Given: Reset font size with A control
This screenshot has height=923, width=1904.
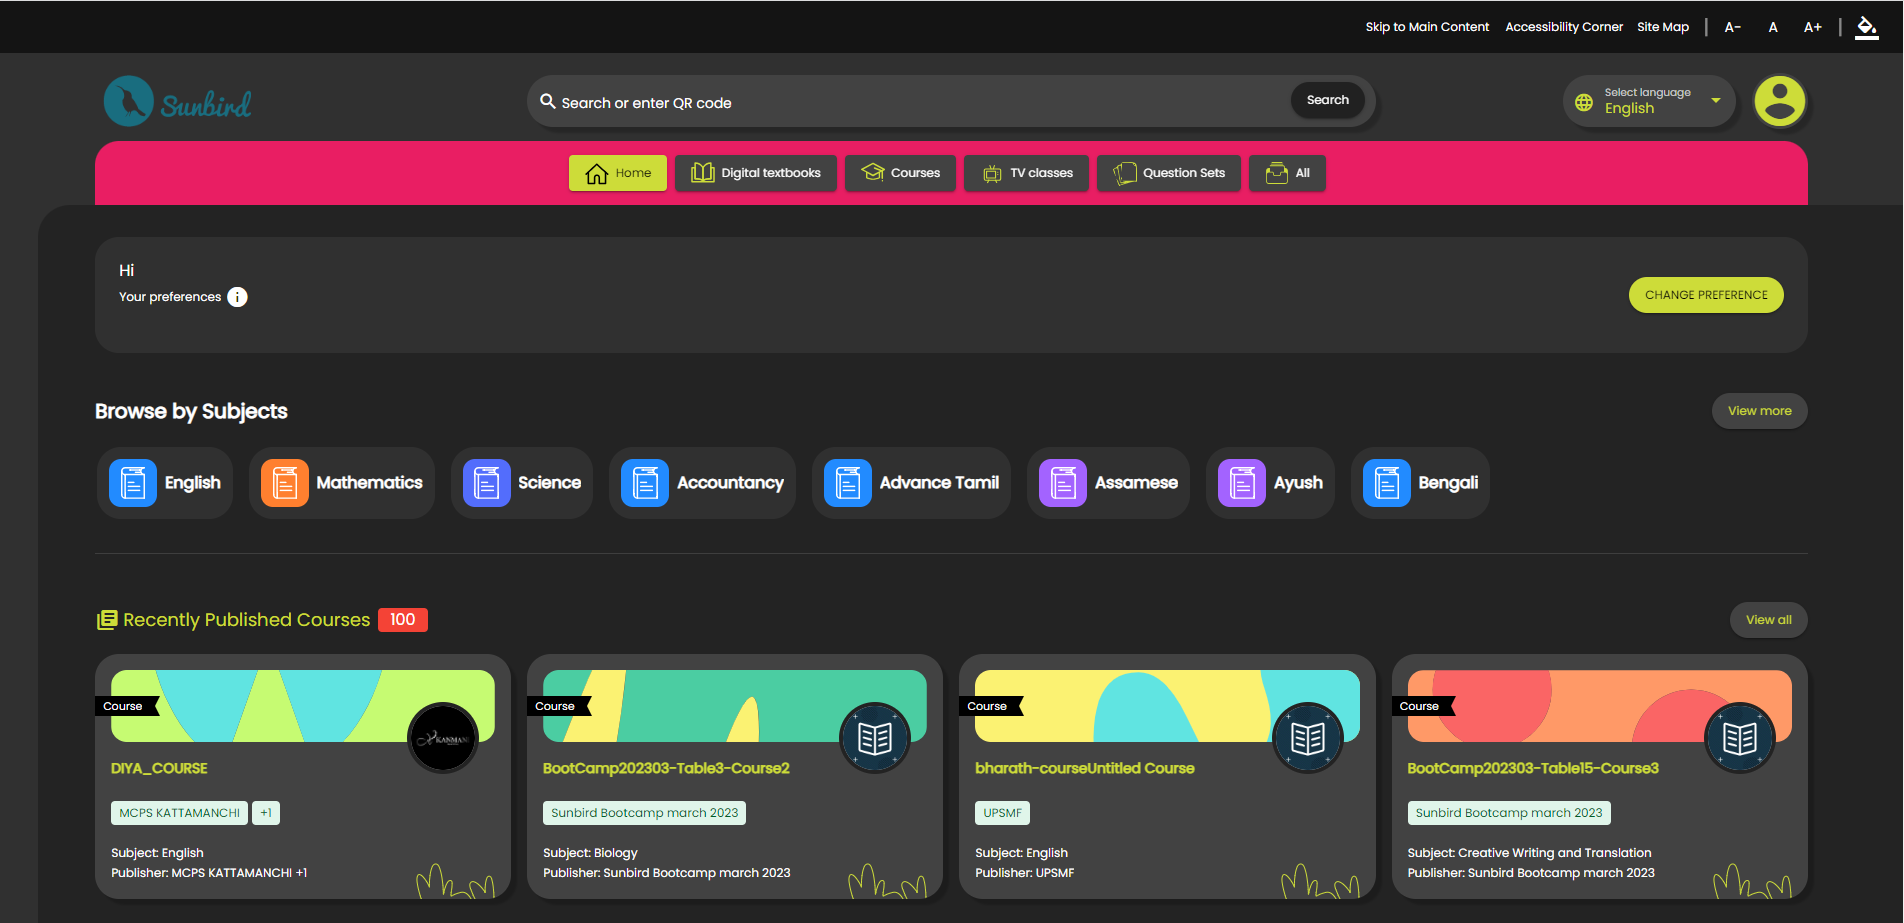Looking at the screenshot, I should point(1773,27).
